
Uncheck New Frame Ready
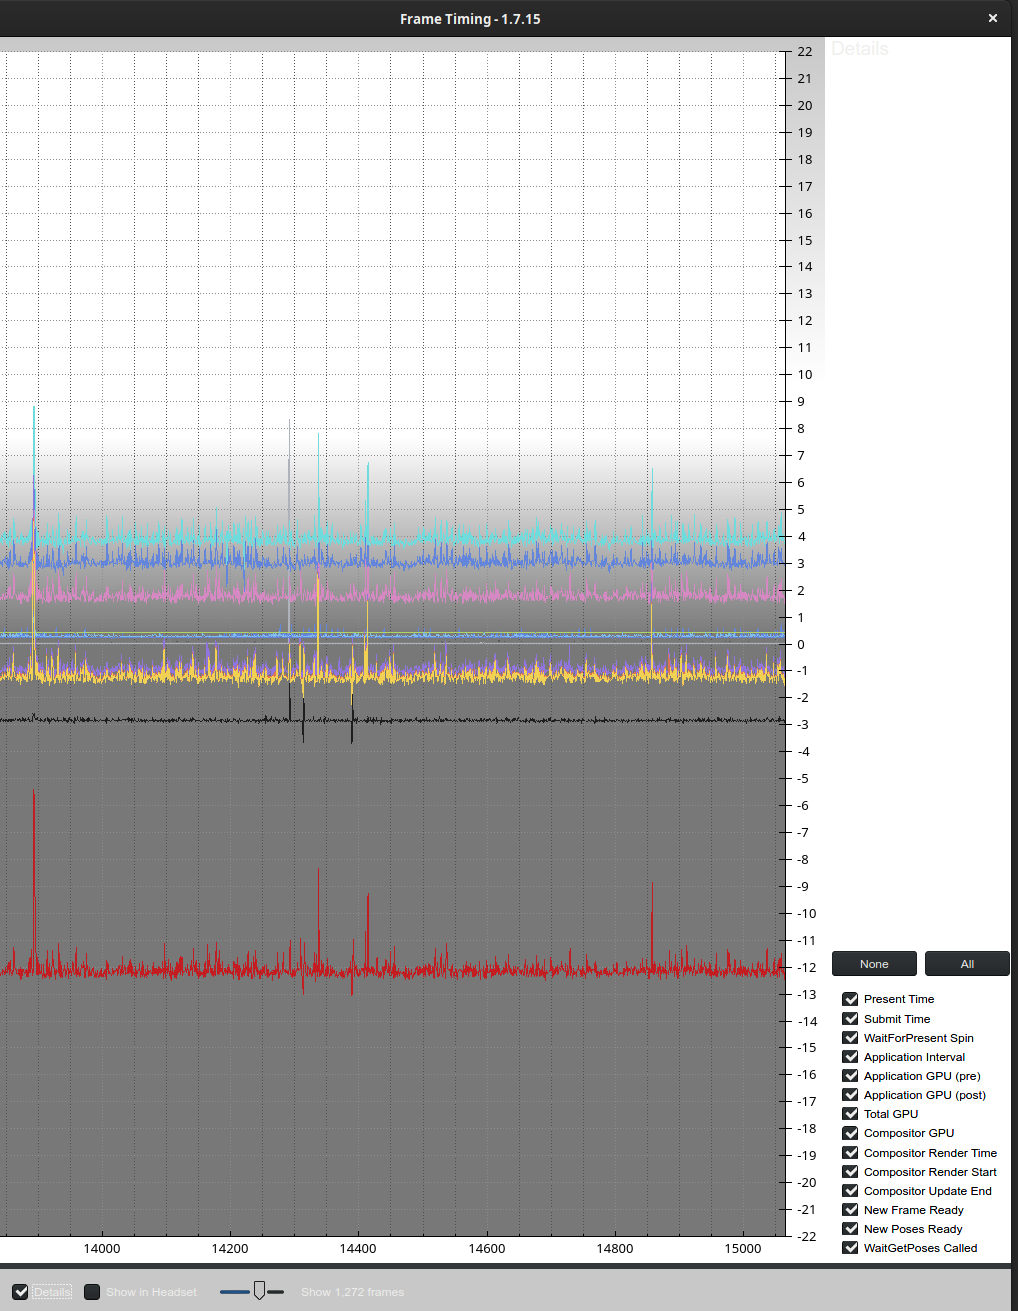click(850, 1209)
